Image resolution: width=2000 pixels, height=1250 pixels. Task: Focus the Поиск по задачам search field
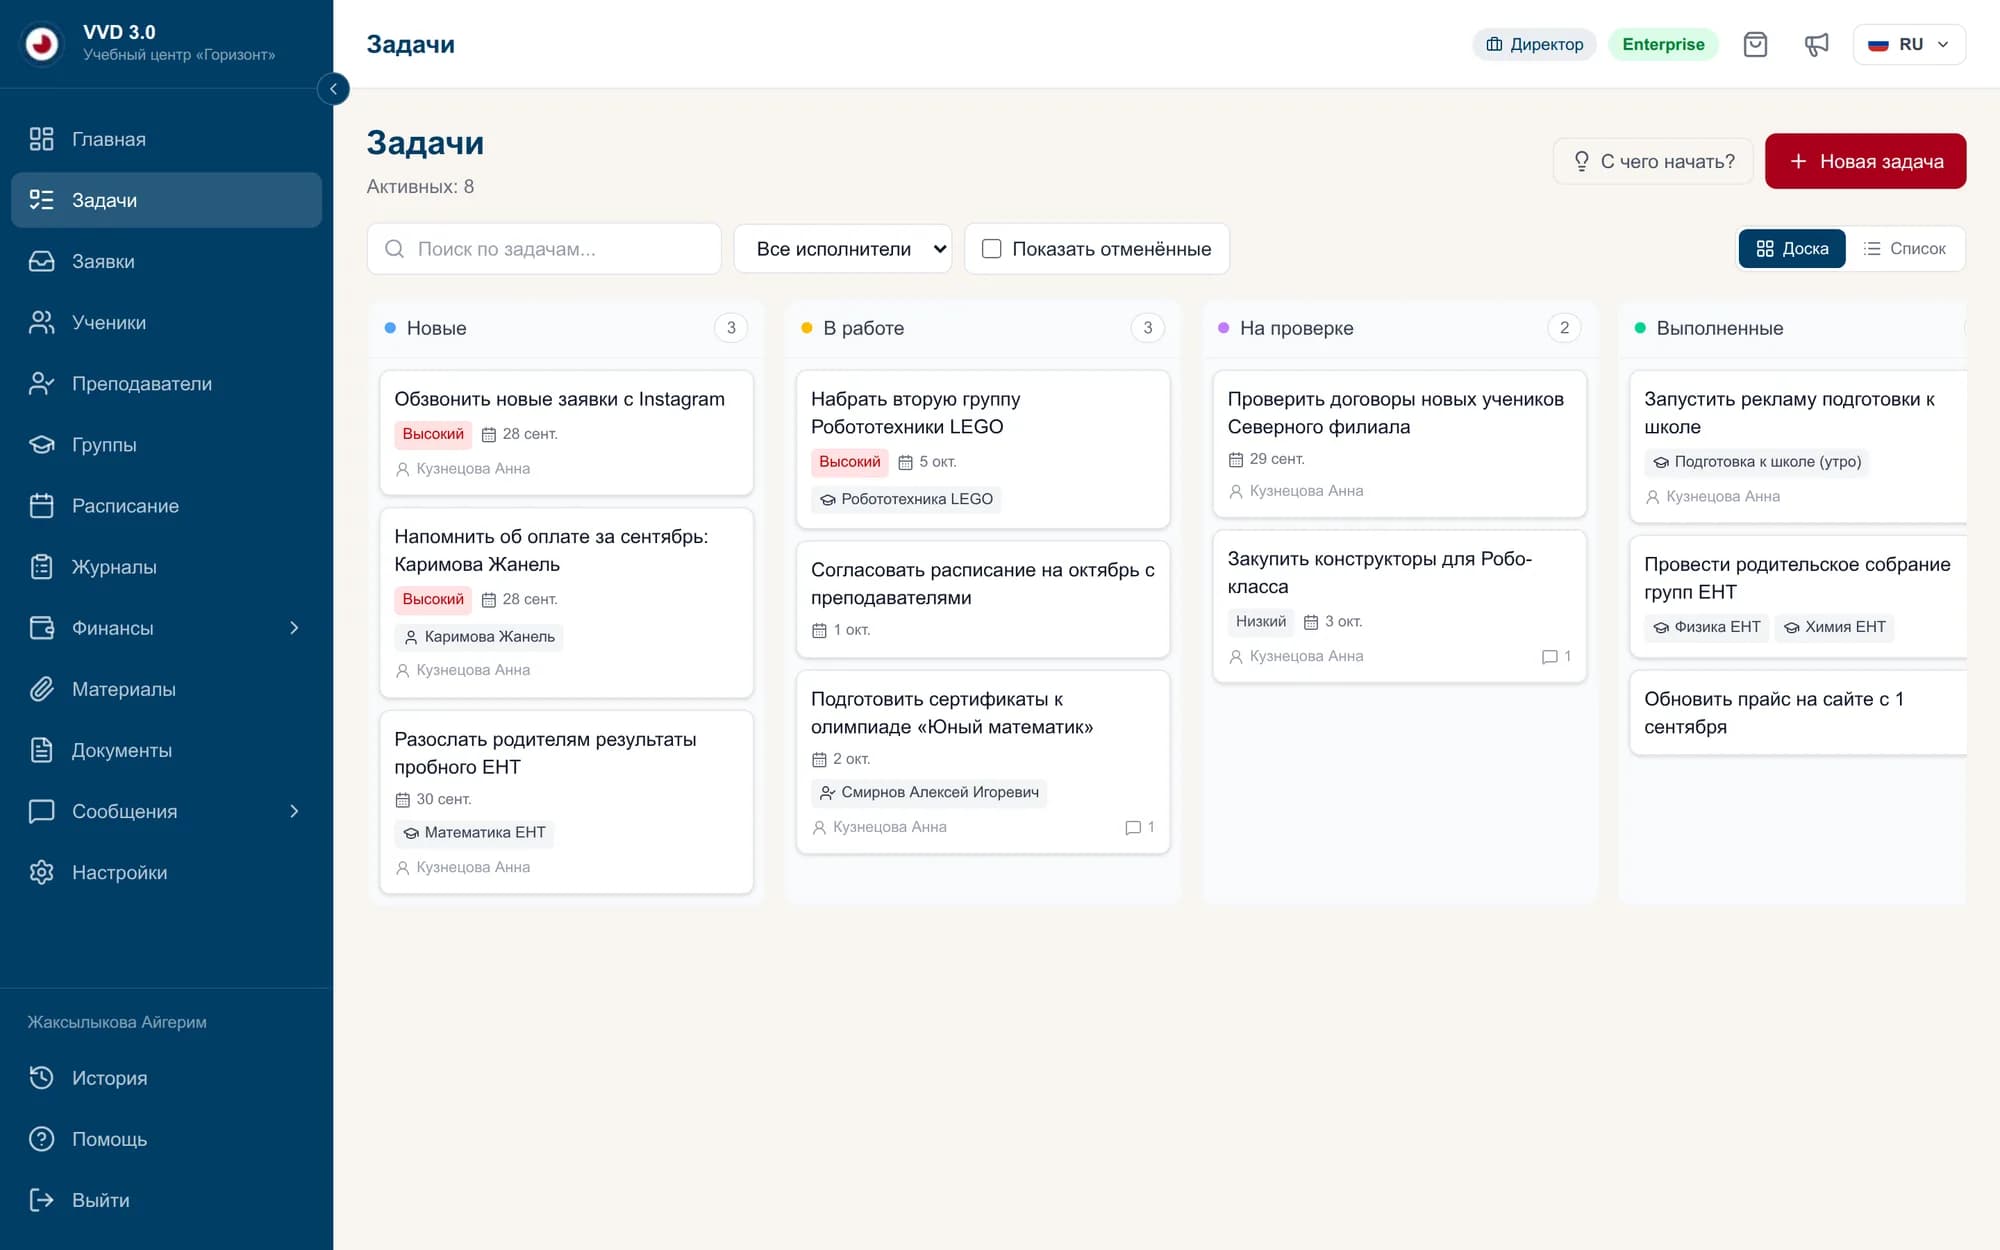coord(544,249)
